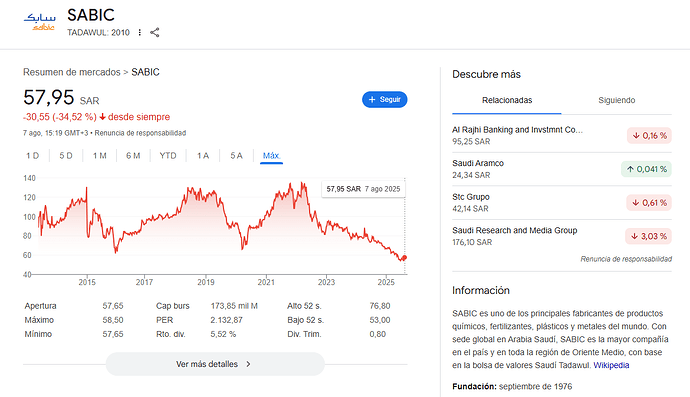The width and height of the screenshot is (690, 397).
Task: Select the 5 D chart range tab
Action: click(x=66, y=156)
